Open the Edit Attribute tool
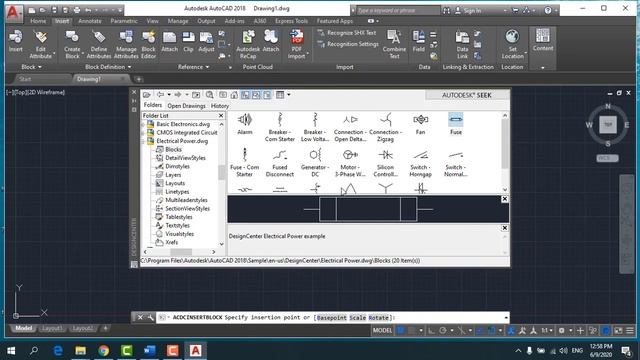This screenshot has height=360, width=640. (40, 44)
